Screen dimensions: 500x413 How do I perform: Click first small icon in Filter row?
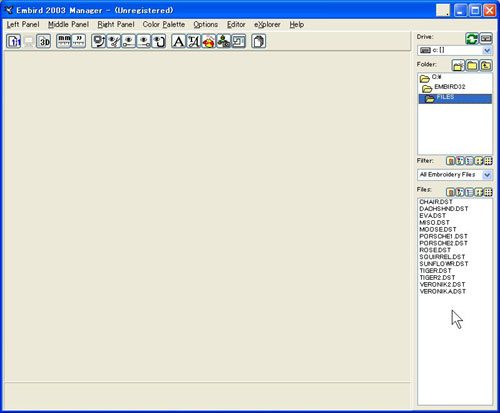(x=450, y=161)
